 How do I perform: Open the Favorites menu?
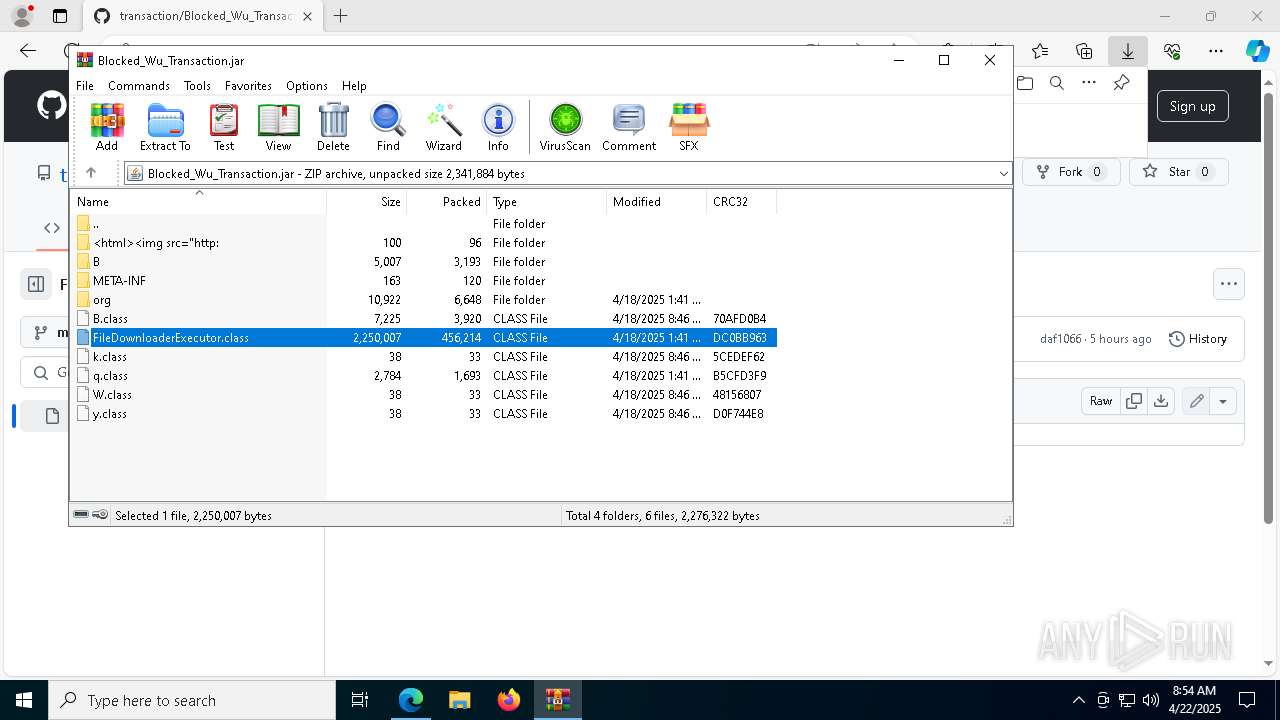(x=248, y=86)
